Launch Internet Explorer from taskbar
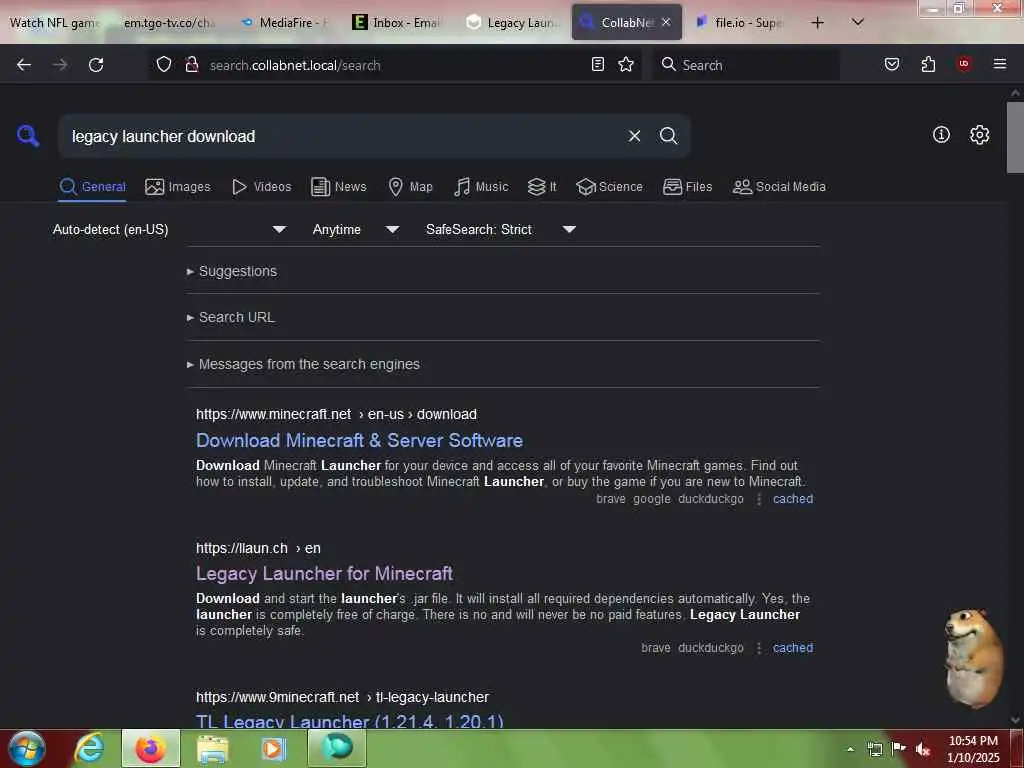 [89, 748]
